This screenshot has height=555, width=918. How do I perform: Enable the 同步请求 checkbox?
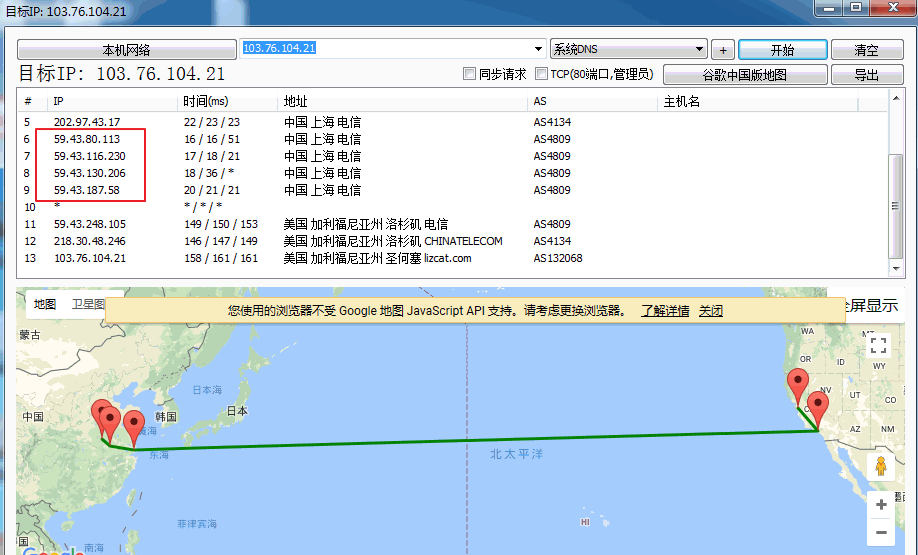pyautogui.click(x=469, y=74)
